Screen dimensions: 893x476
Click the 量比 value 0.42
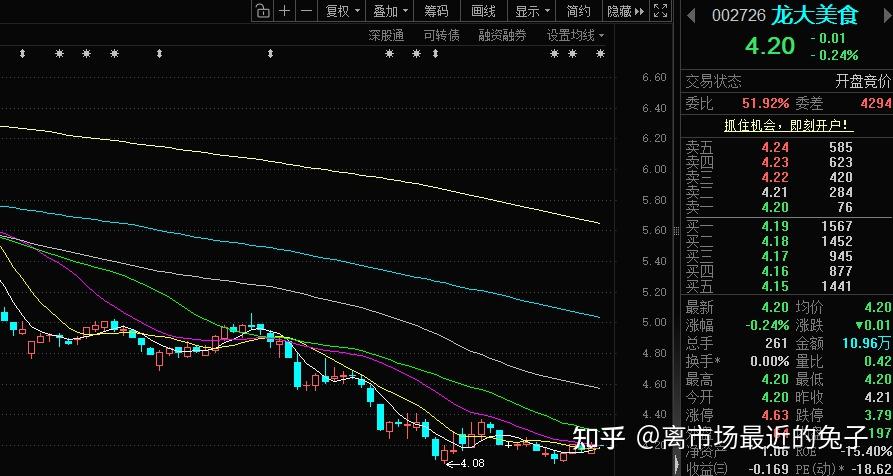tap(879, 361)
